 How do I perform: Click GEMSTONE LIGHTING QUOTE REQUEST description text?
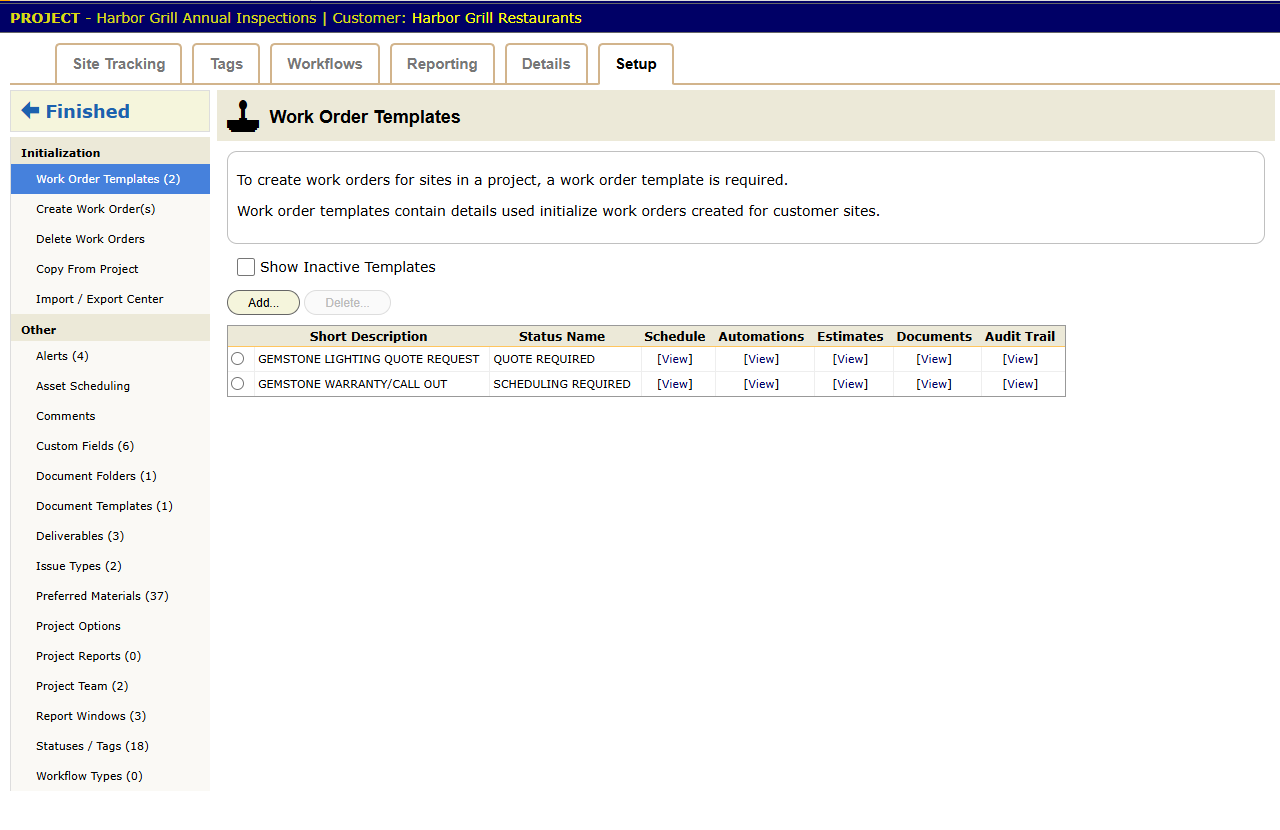(x=369, y=359)
